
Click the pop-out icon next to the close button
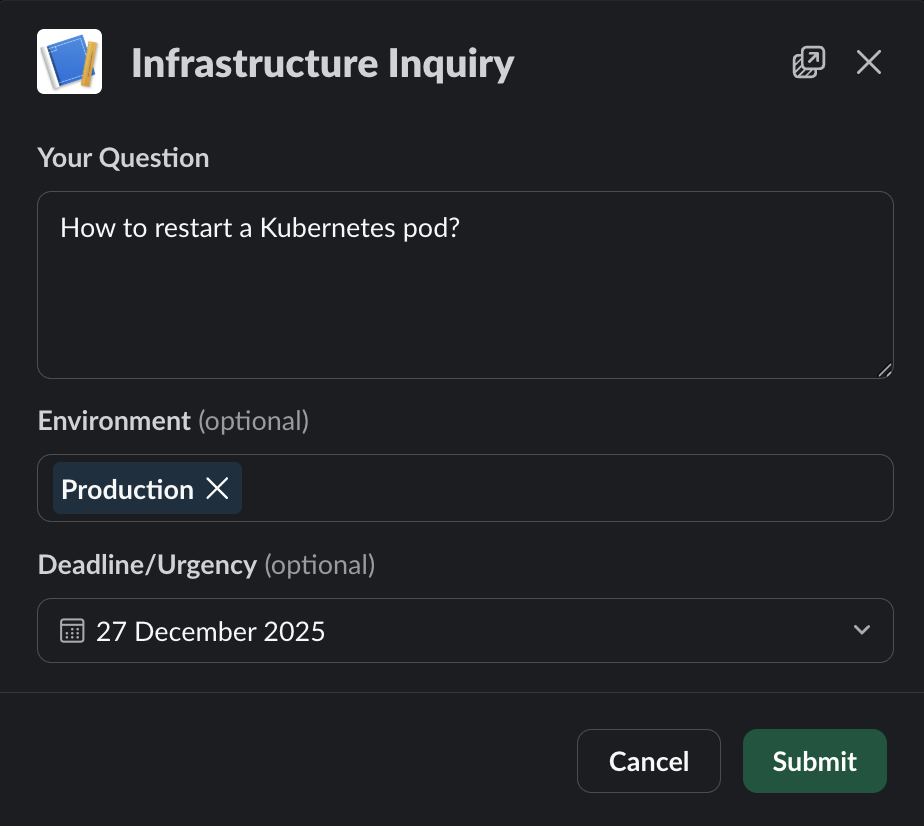point(808,61)
